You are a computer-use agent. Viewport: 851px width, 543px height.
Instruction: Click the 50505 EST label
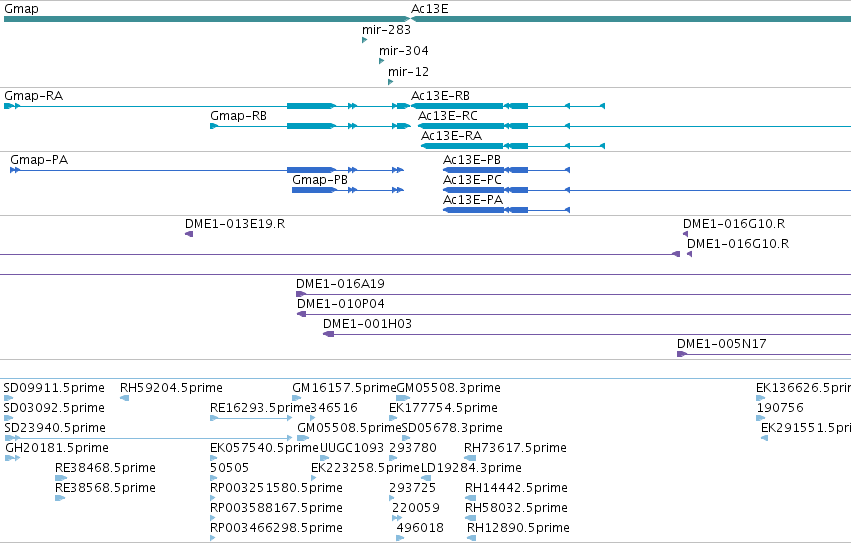click(x=230, y=468)
